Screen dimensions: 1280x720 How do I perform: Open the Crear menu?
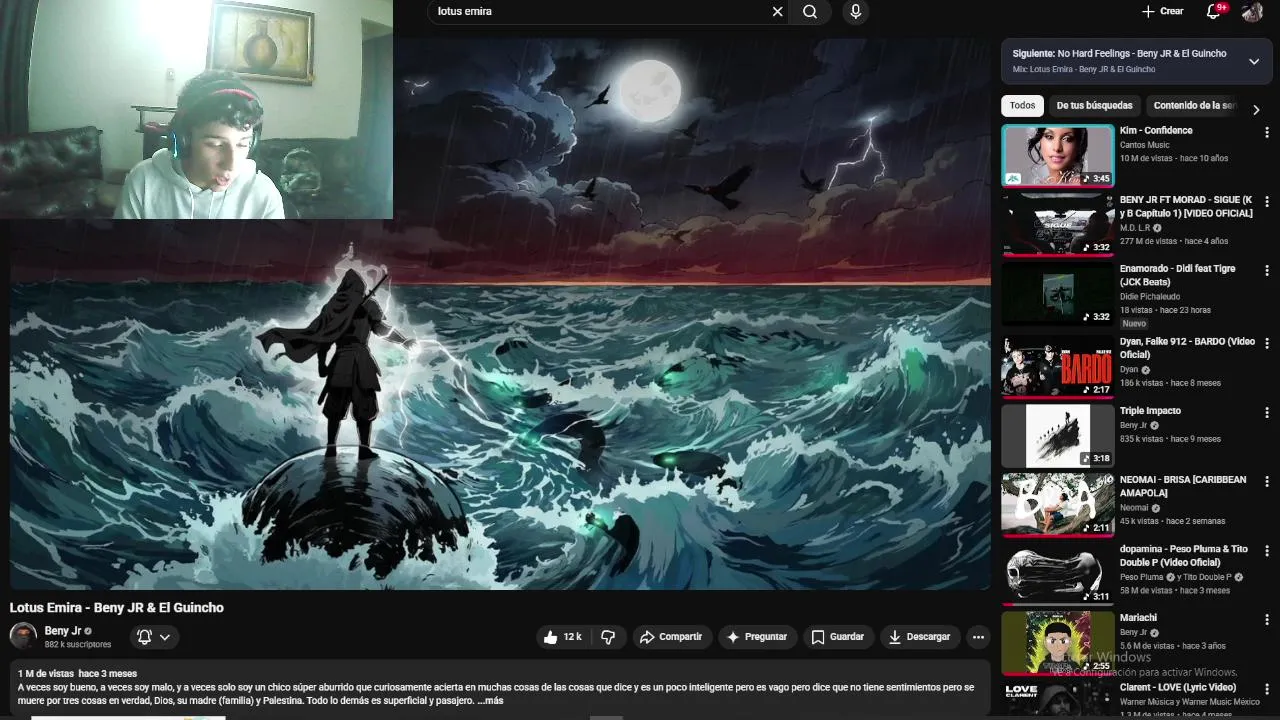(1162, 11)
